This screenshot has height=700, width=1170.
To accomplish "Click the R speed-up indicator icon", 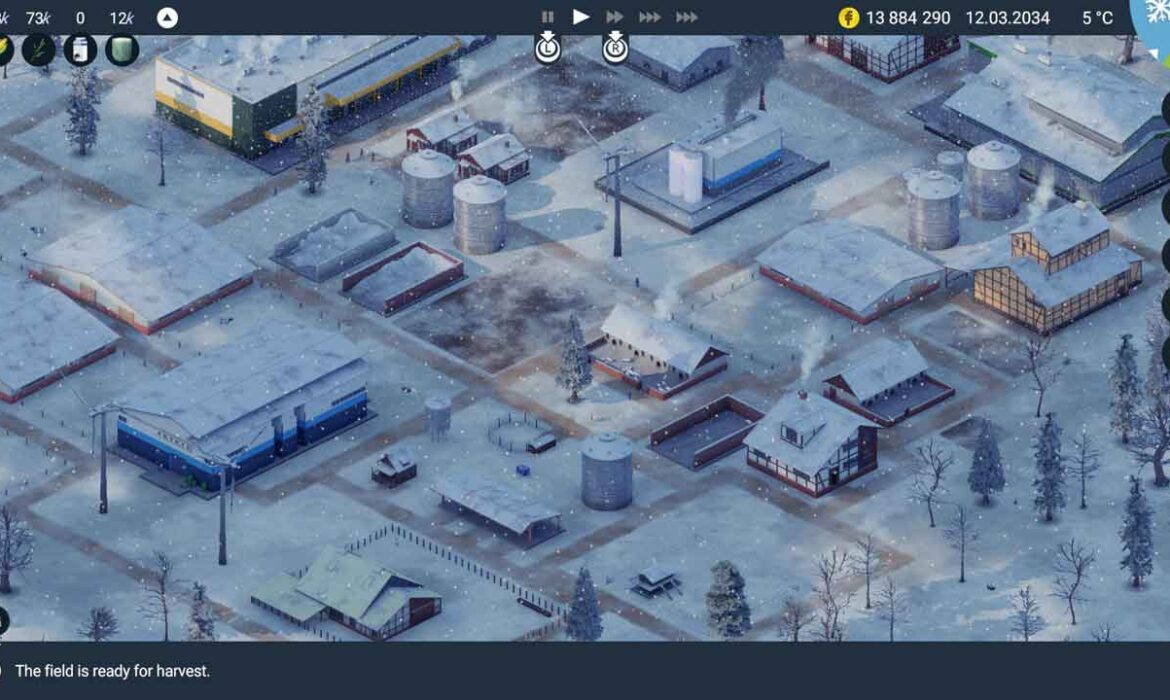I will pos(615,47).
